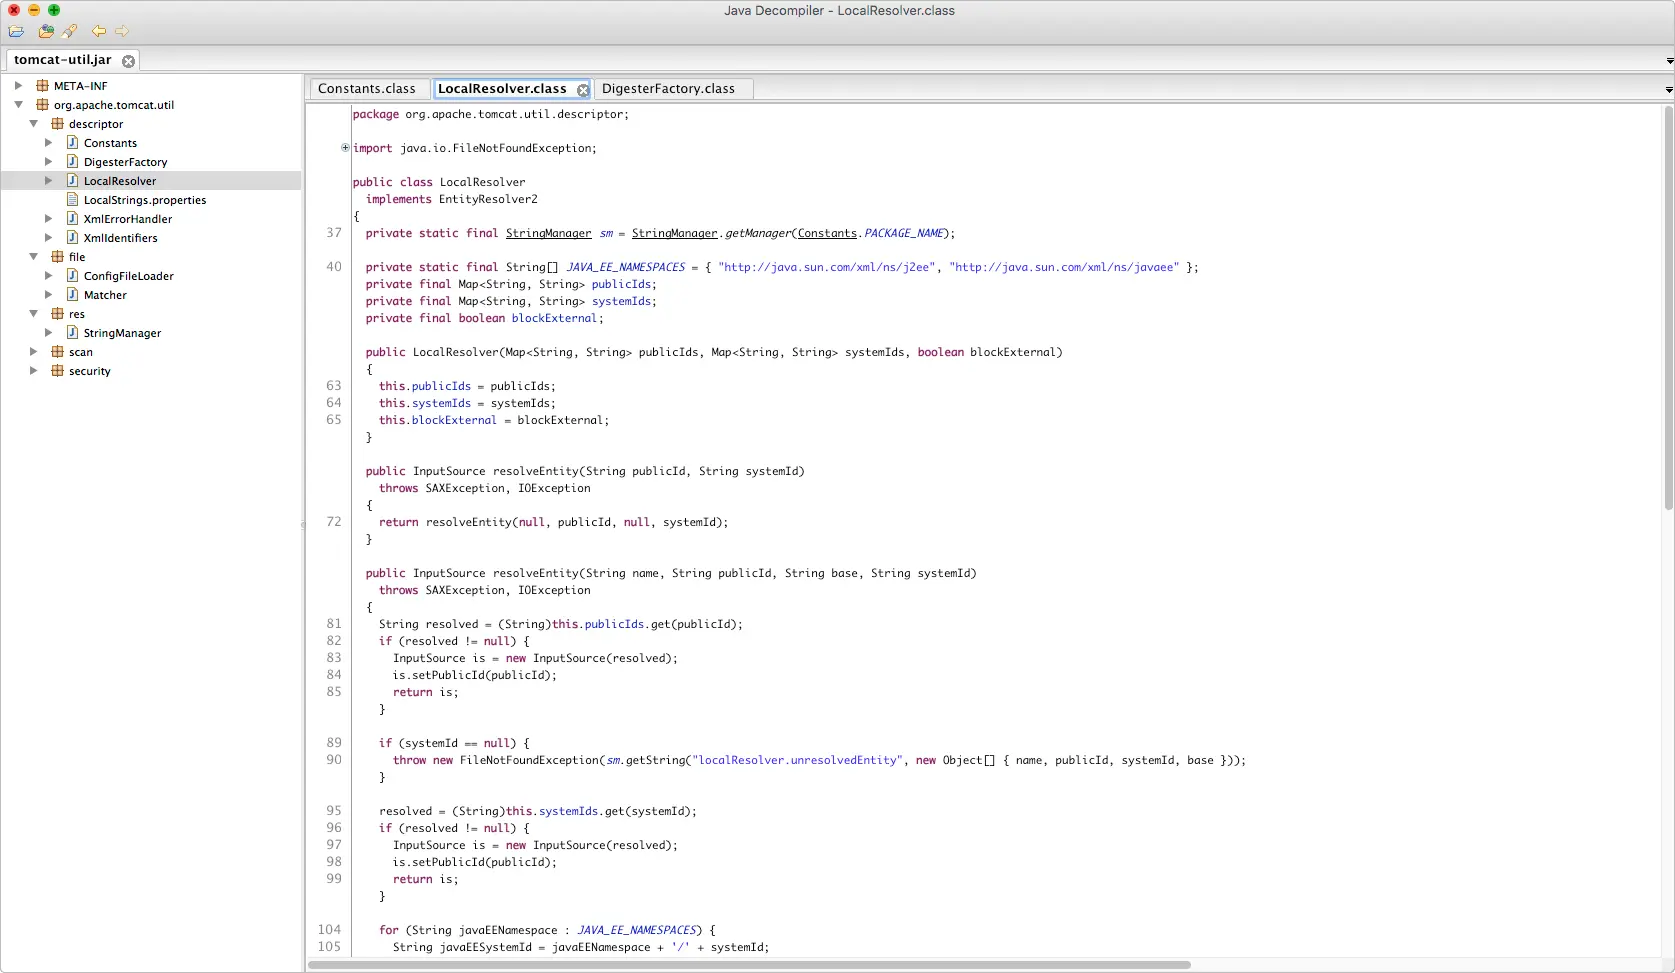Screen dimensions: 1675x973
Task: Open the jar tab list dropdown arrow
Action: [x=1669, y=61]
